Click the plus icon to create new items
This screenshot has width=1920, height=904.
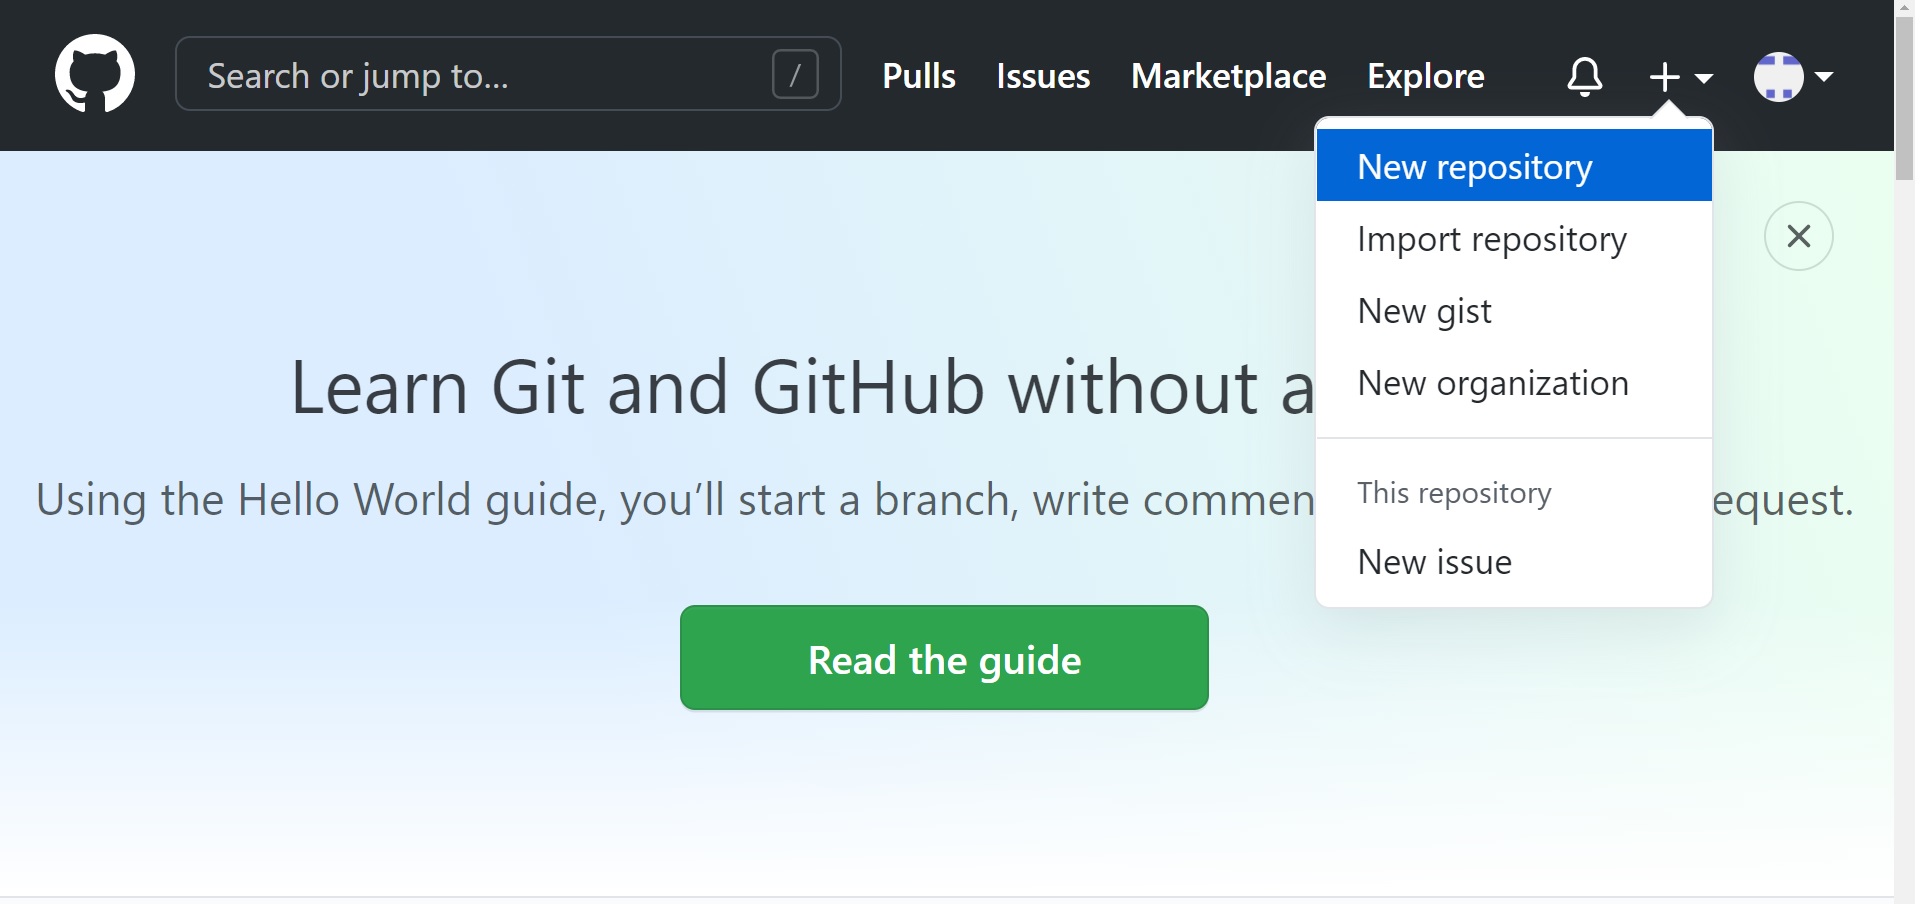click(1664, 76)
